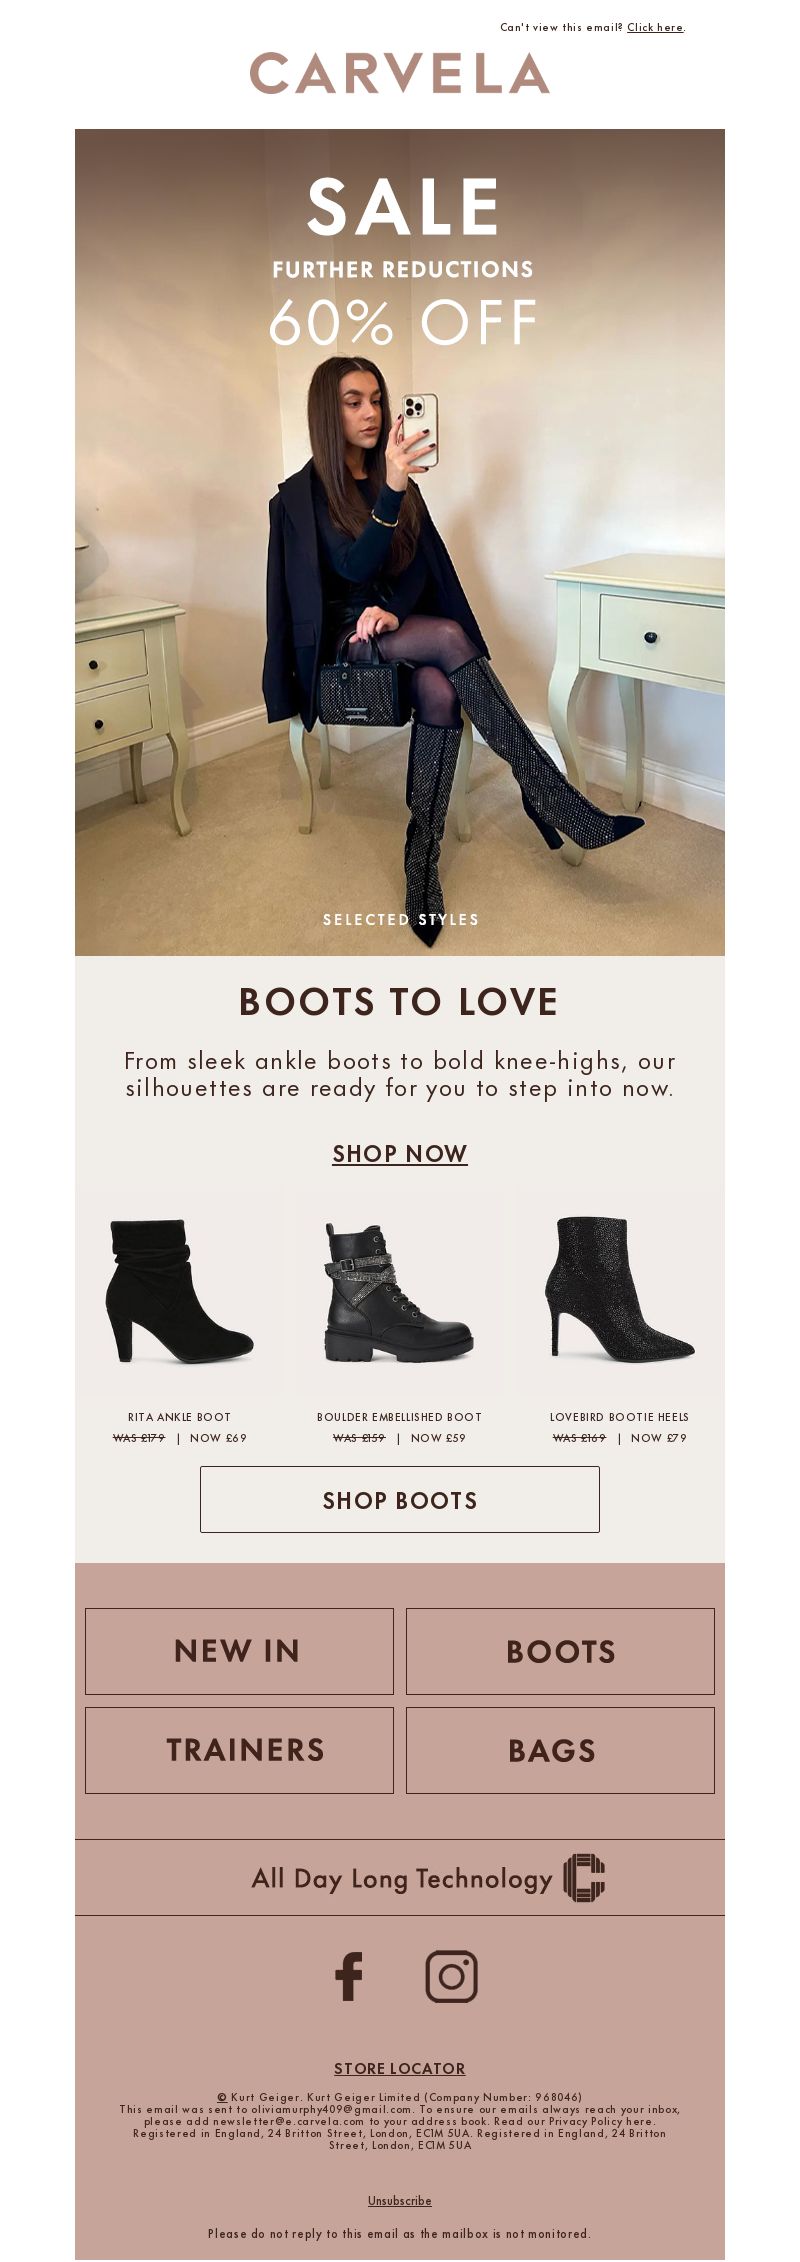
Task: Click the Lovebird Bootie Heels product name
Action: coord(619,1417)
